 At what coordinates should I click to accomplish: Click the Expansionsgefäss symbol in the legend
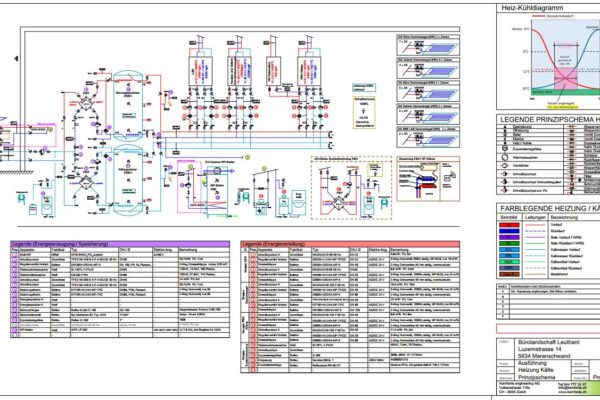tap(505, 149)
